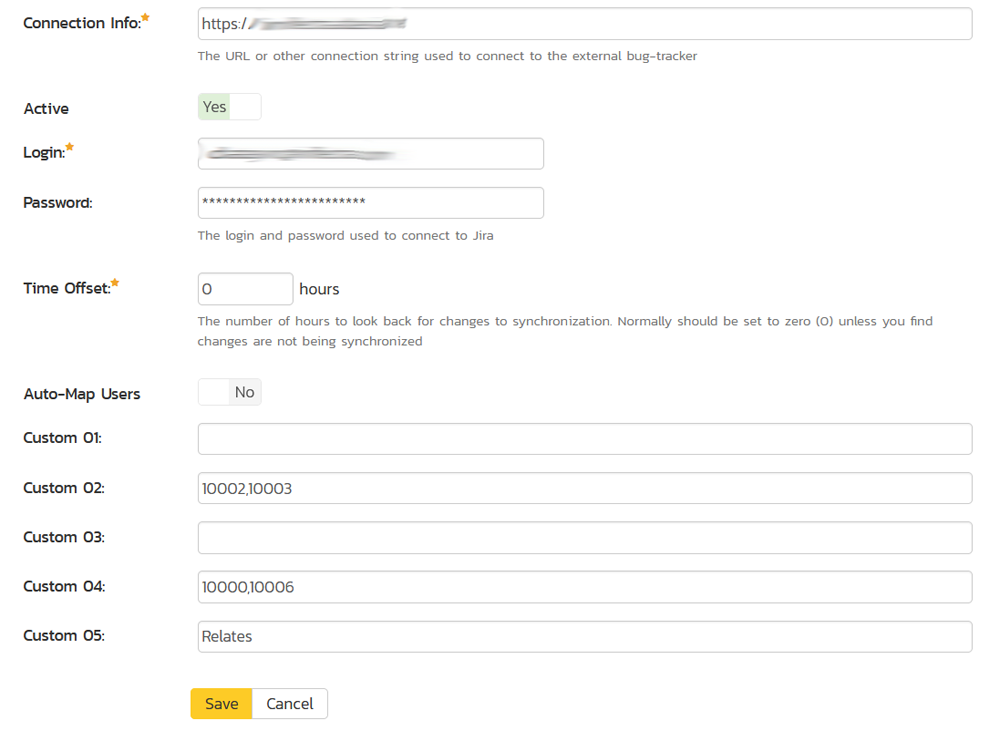Click the Custom 02 field containing 10002,10003
Viewport: 1000px width, 731px height.
pyautogui.click(x=585, y=488)
